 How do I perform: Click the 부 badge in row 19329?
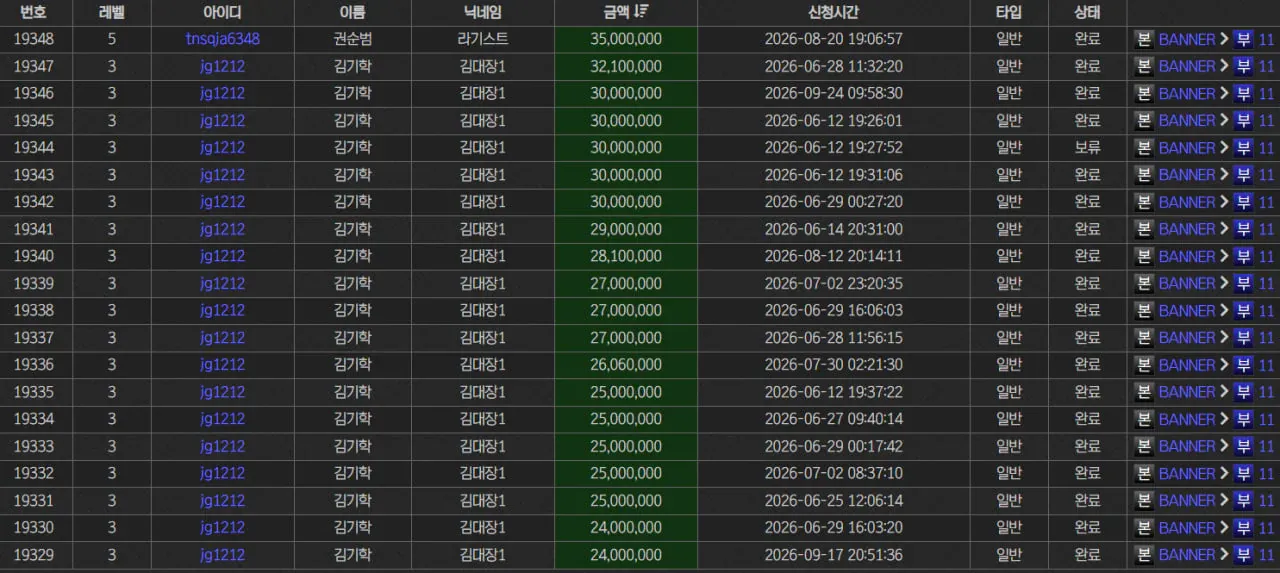point(1243,554)
